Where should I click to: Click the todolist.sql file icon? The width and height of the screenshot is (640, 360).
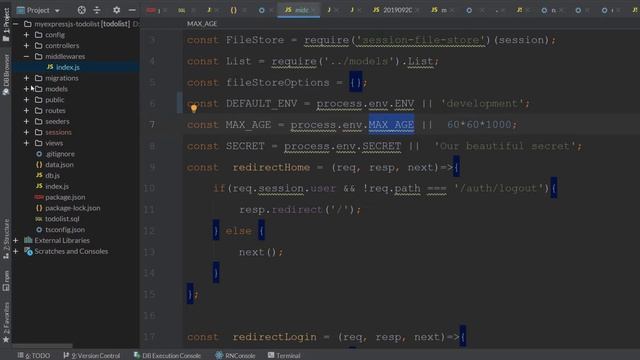click(39, 219)
